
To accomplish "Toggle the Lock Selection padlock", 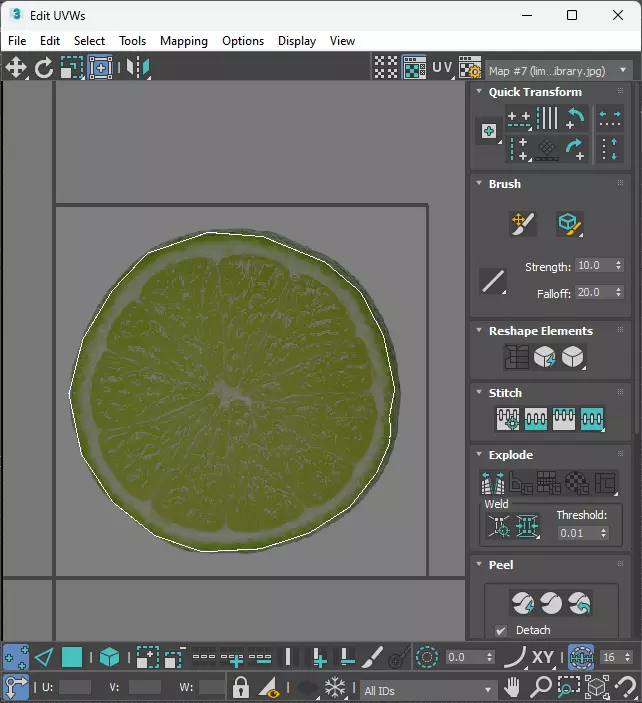I will 241,687.
